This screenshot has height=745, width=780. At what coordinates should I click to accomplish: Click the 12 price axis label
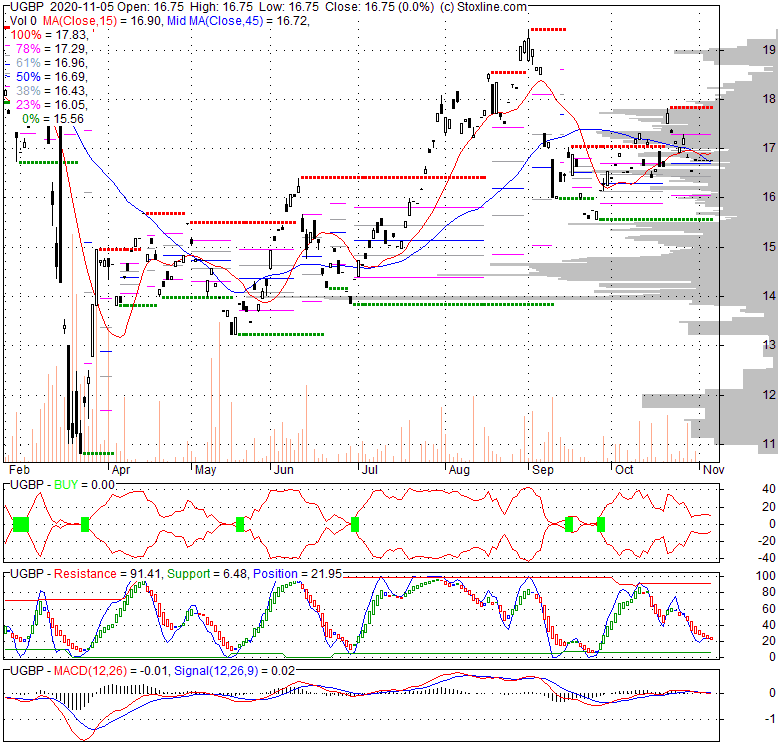coord(769,394)
